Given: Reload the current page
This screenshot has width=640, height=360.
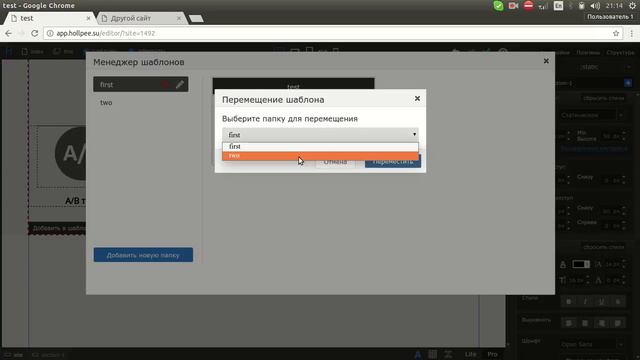Looking at the screenshot, I should pyautogui.click(x=35, y=33).
